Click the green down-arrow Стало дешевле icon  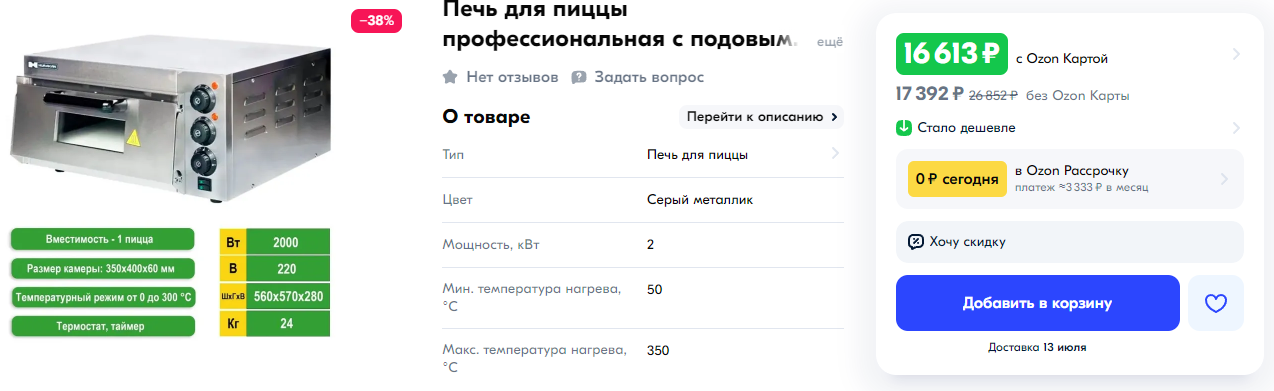click(904, 128)
